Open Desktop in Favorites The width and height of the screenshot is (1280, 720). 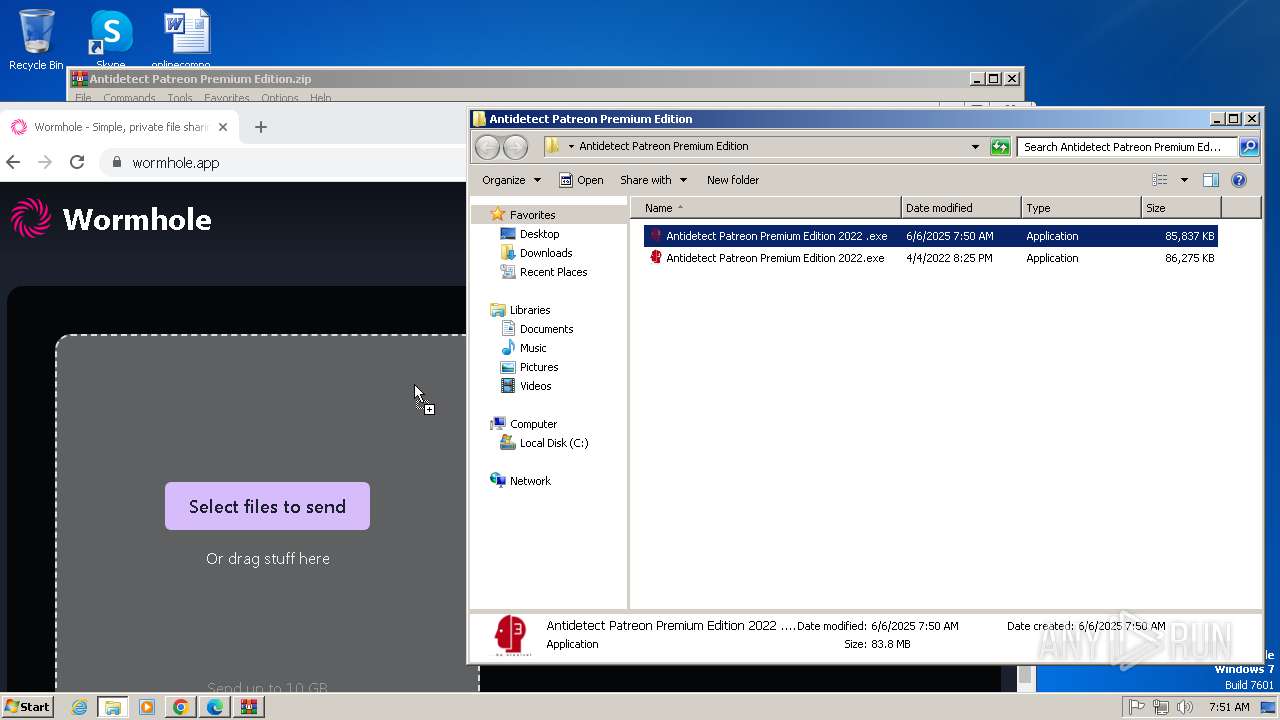point(539,234)
